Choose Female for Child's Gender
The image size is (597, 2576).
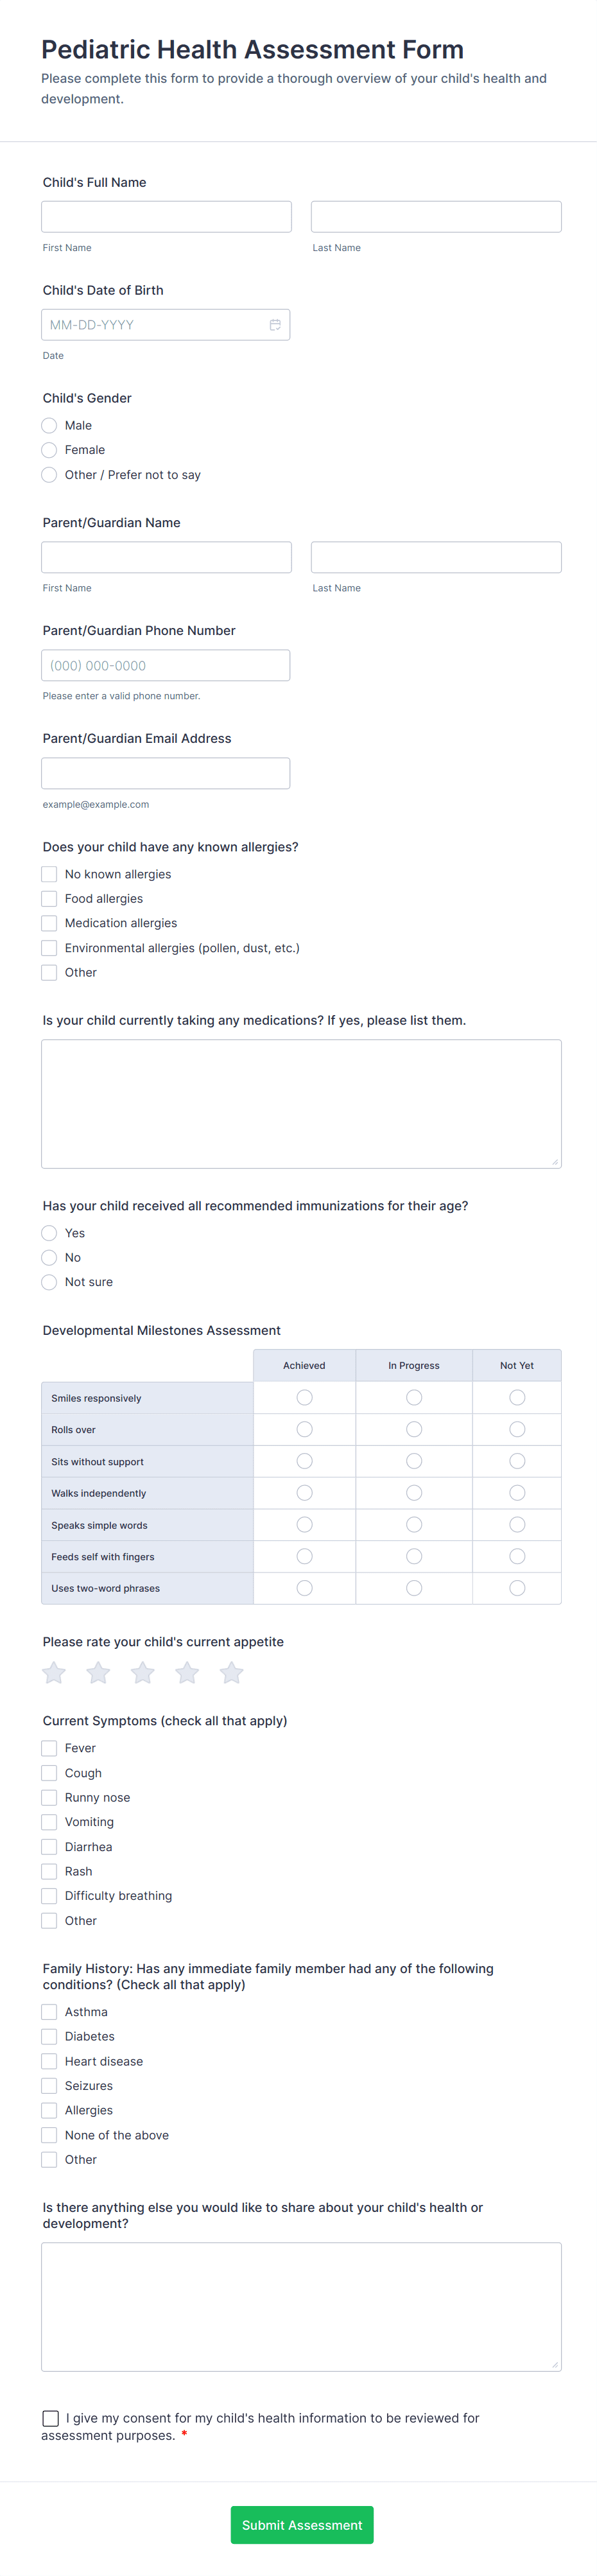pos(49,450)
